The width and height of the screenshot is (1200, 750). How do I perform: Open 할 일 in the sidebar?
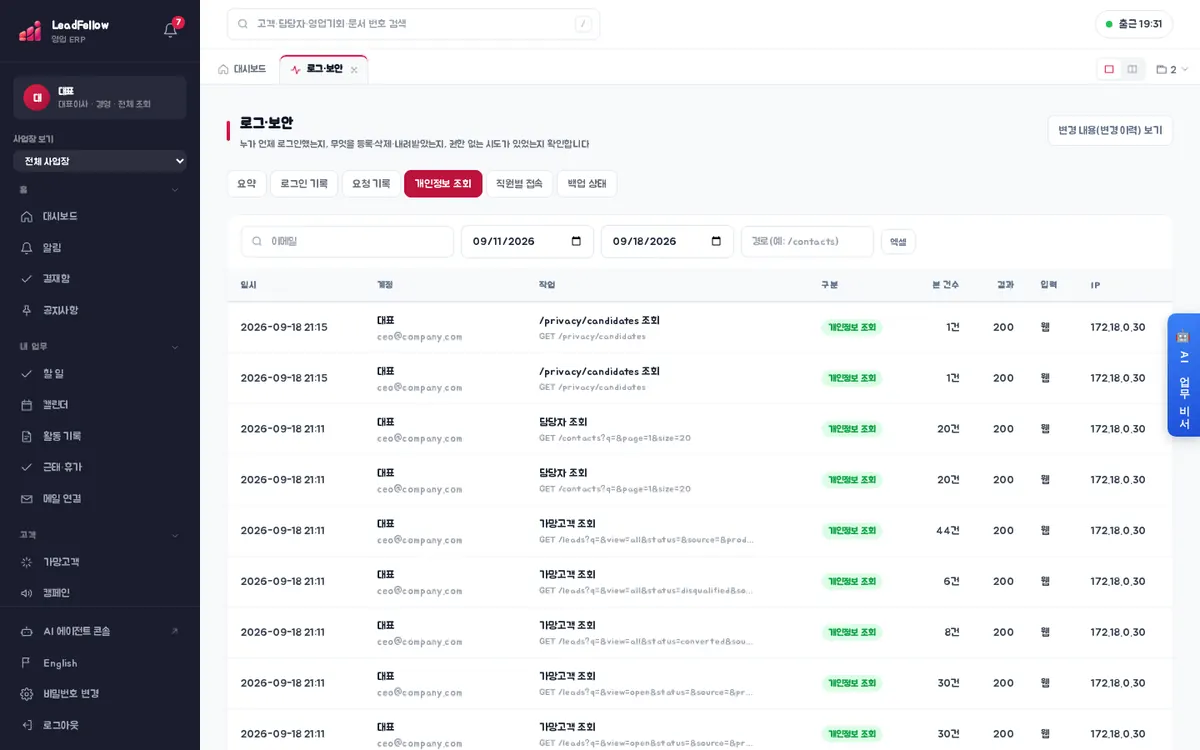tap(100, 373)
